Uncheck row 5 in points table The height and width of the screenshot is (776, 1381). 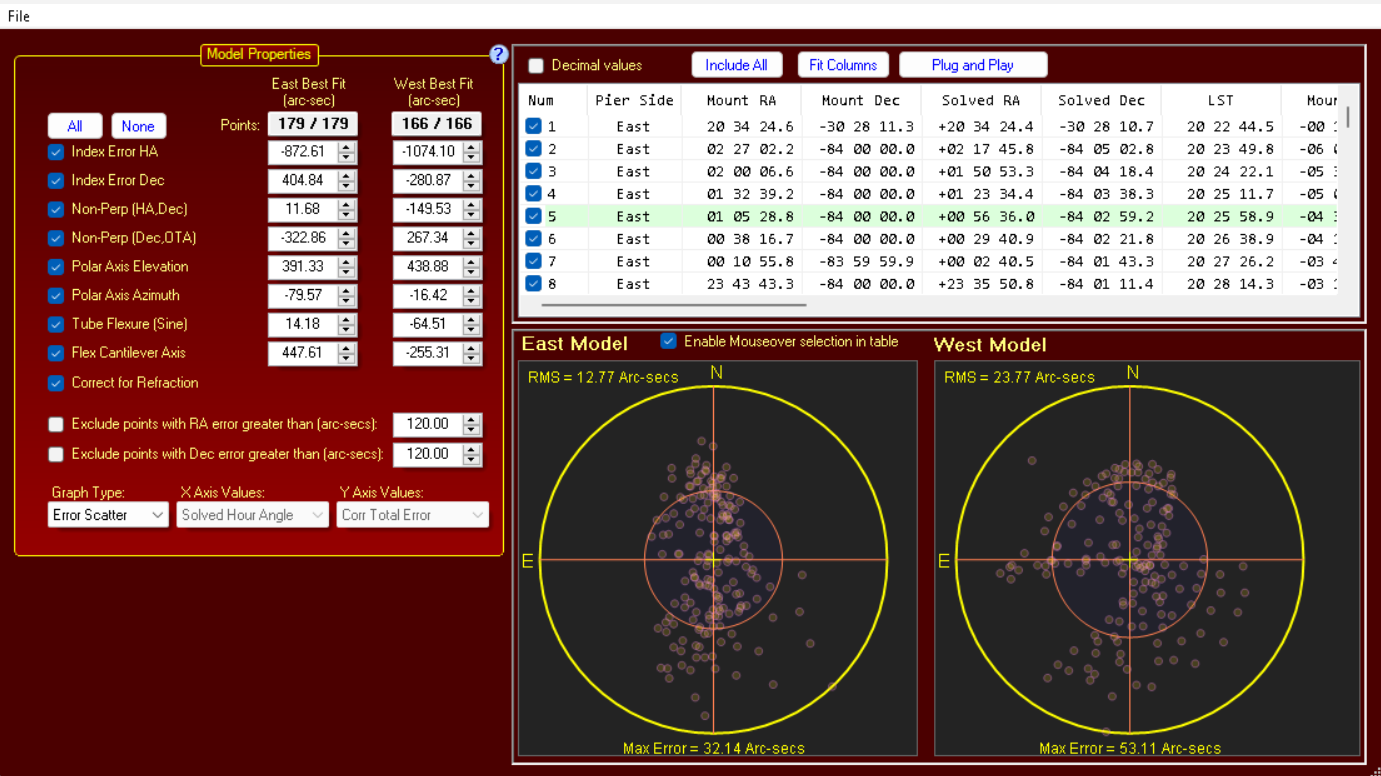(533, 216)
